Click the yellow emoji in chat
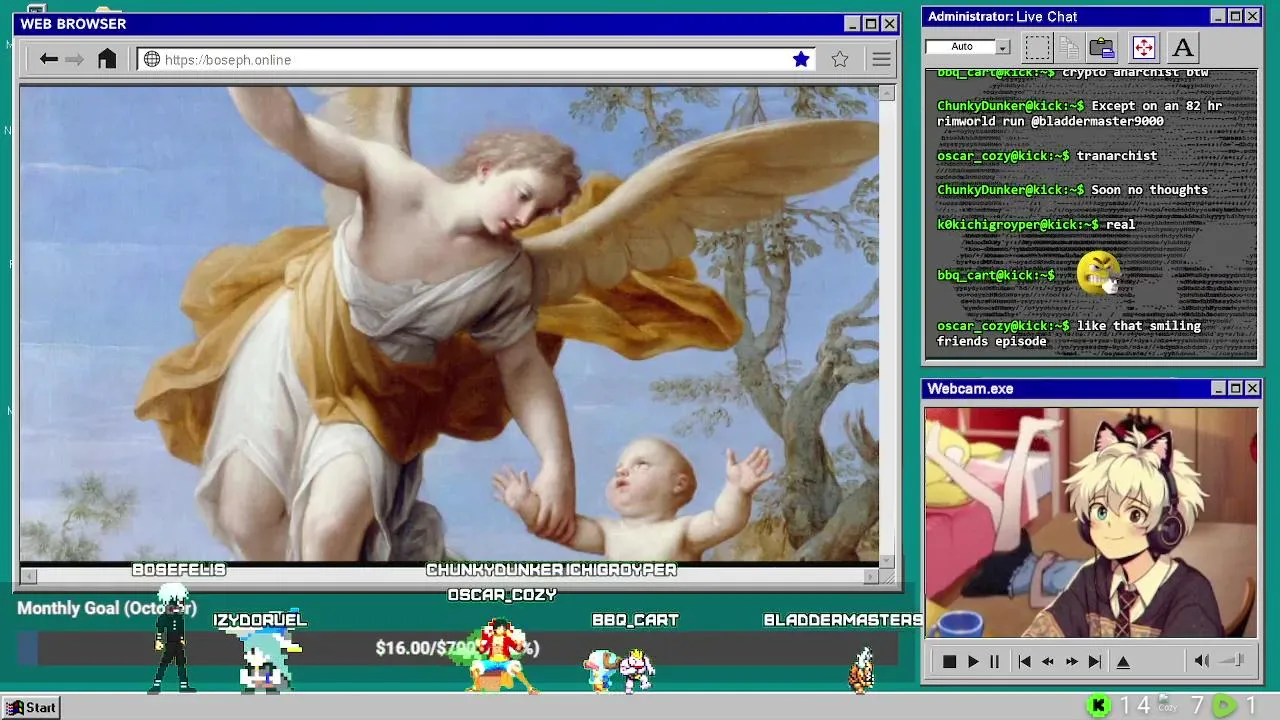Image resolution: width=1280 pixels, height=720 pixels. pyautogui.click(x=1098, y=272)
